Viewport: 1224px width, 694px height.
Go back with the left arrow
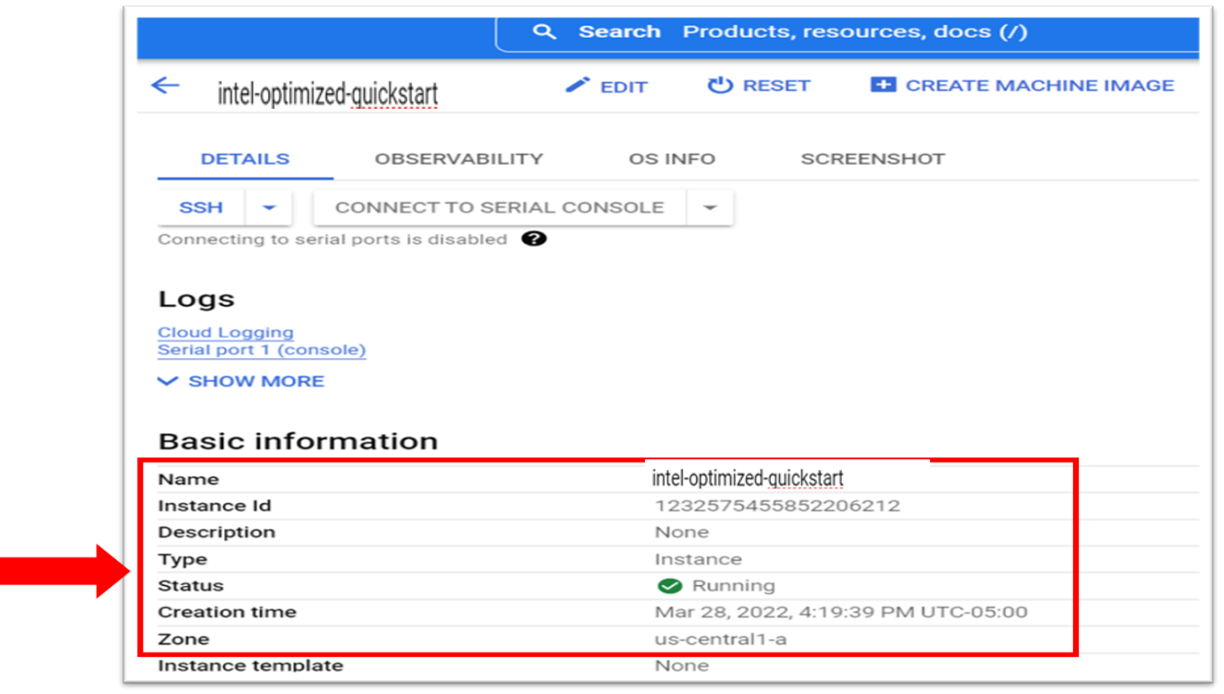tap(165, 85)
